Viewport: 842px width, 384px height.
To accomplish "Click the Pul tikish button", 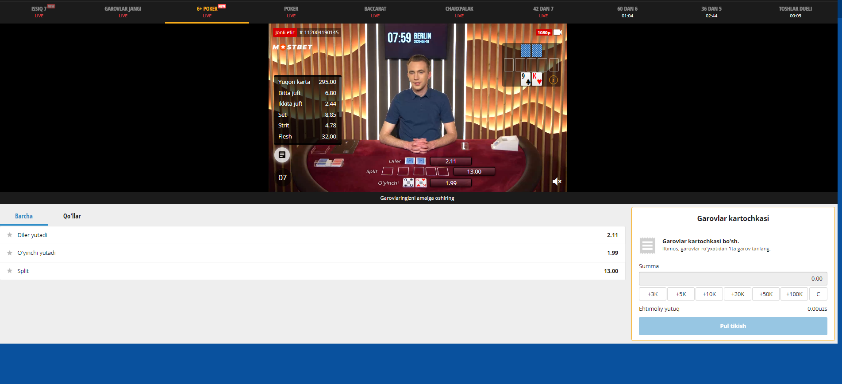I will [x=732, y=326].
